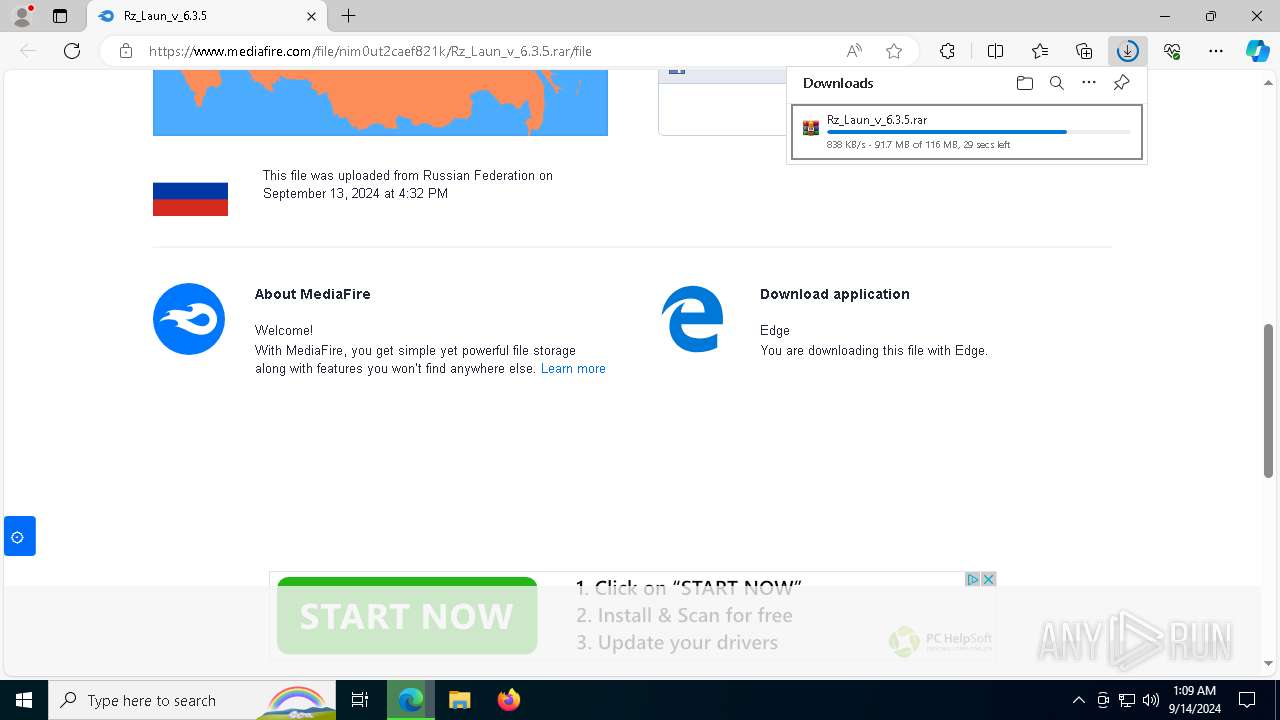
Task: Open a new tab with plus button
Action: (x=348, y=16)
